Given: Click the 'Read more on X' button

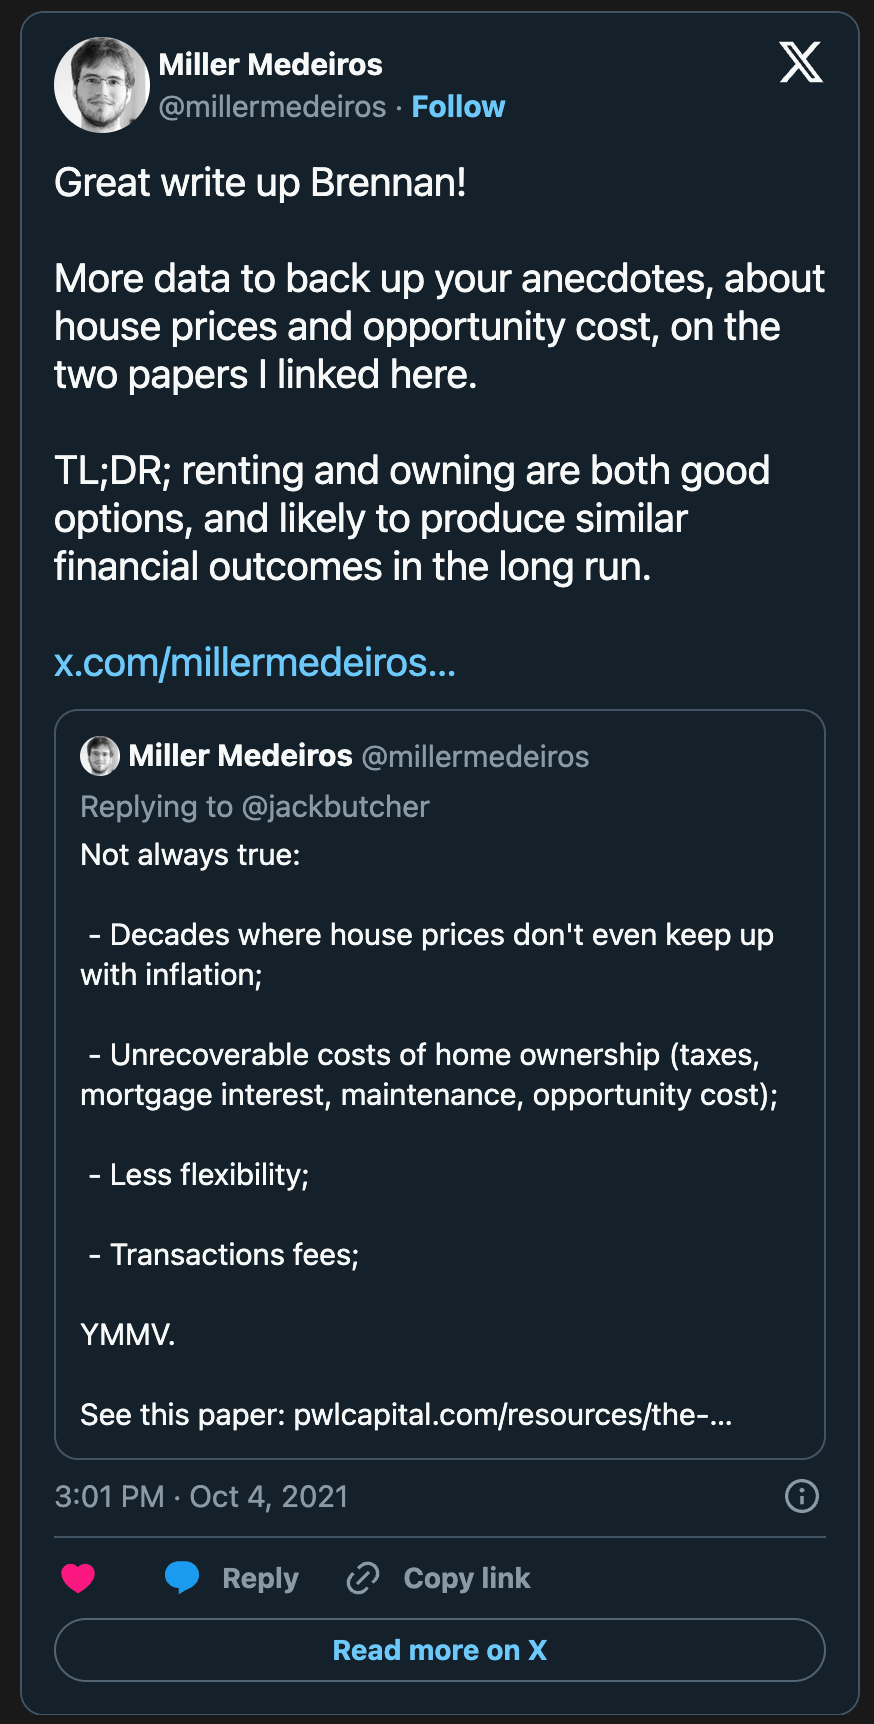Looking at the screenshot, I should coord(439,1650).
